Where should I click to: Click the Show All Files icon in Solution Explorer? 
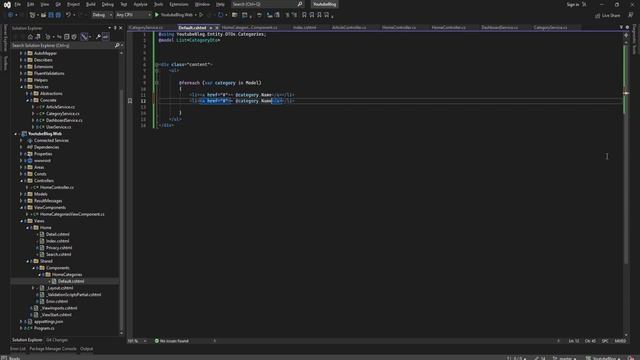click(74, 37)
